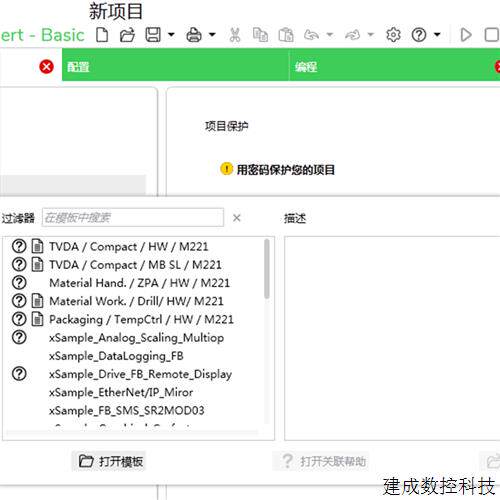
Task: Focus the template search filter field
Action: [133, 218]
